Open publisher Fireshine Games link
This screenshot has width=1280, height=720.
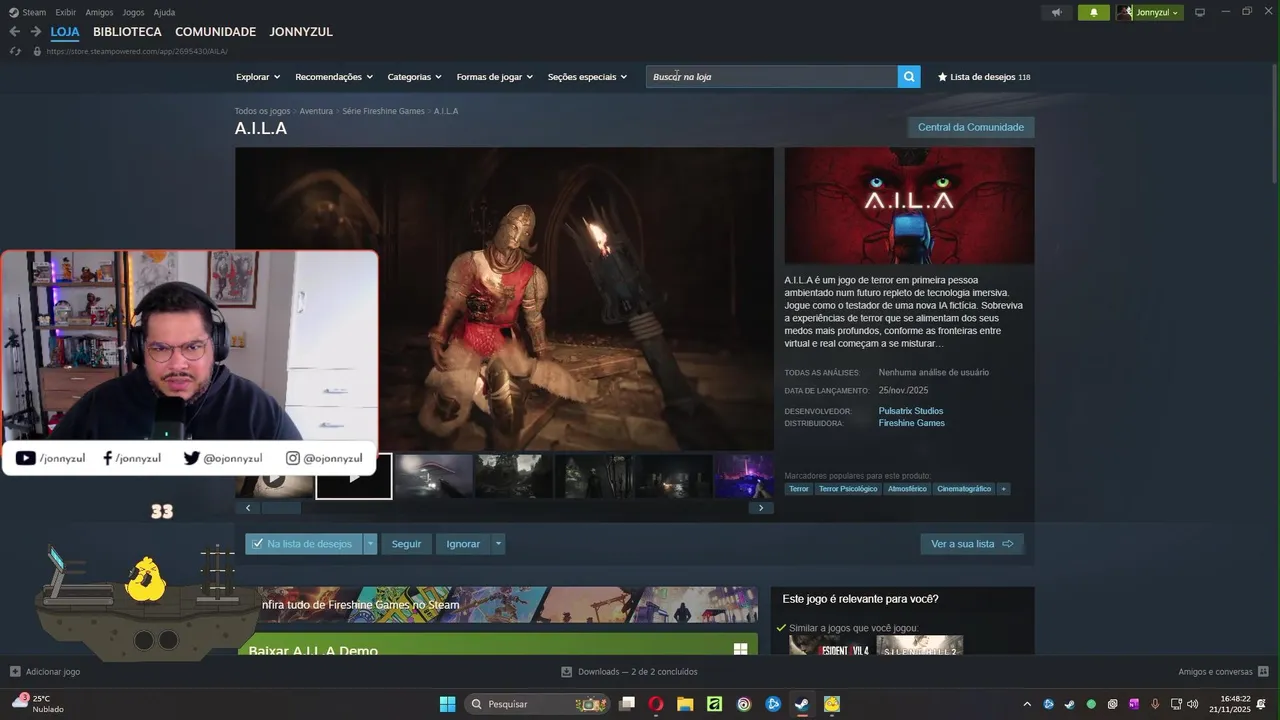pyautogui.click(x=911, y=423)
